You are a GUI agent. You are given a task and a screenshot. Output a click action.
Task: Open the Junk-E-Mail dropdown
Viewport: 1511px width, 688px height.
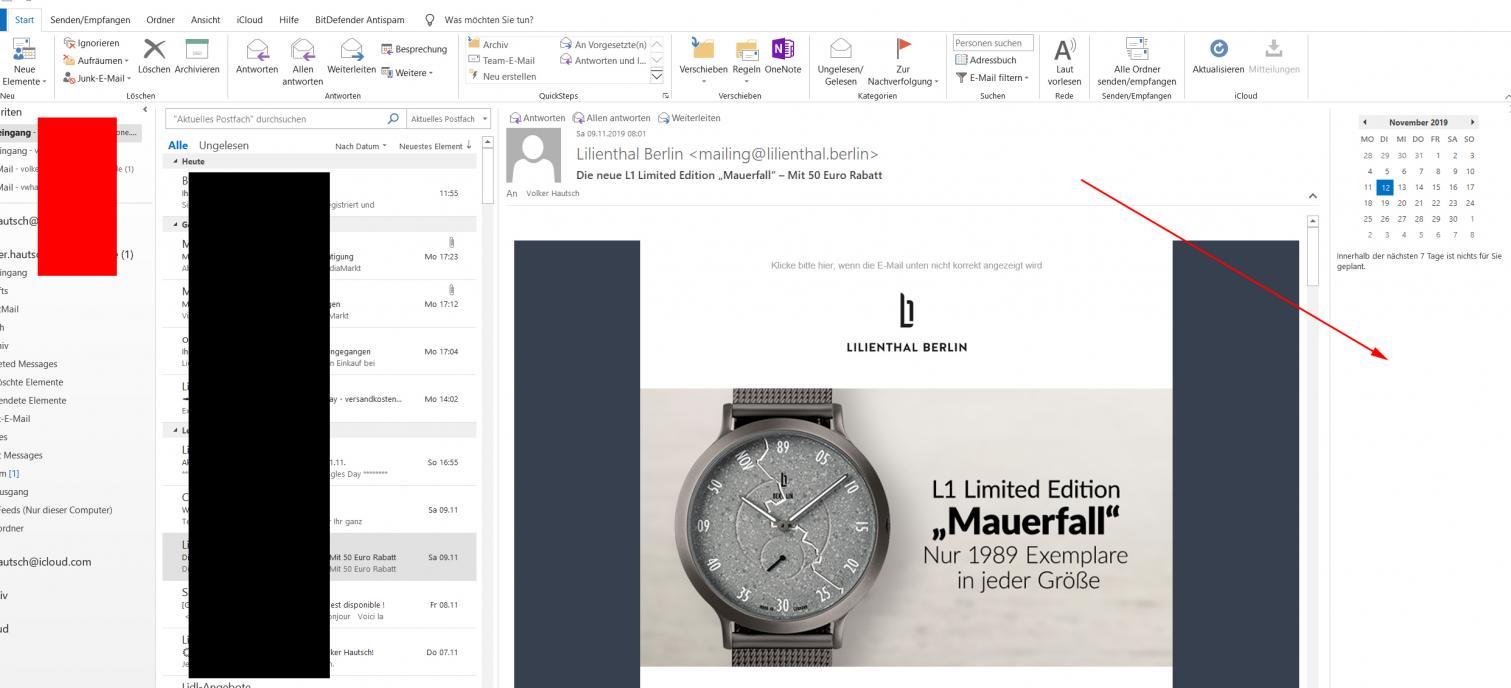click(97, 78)
